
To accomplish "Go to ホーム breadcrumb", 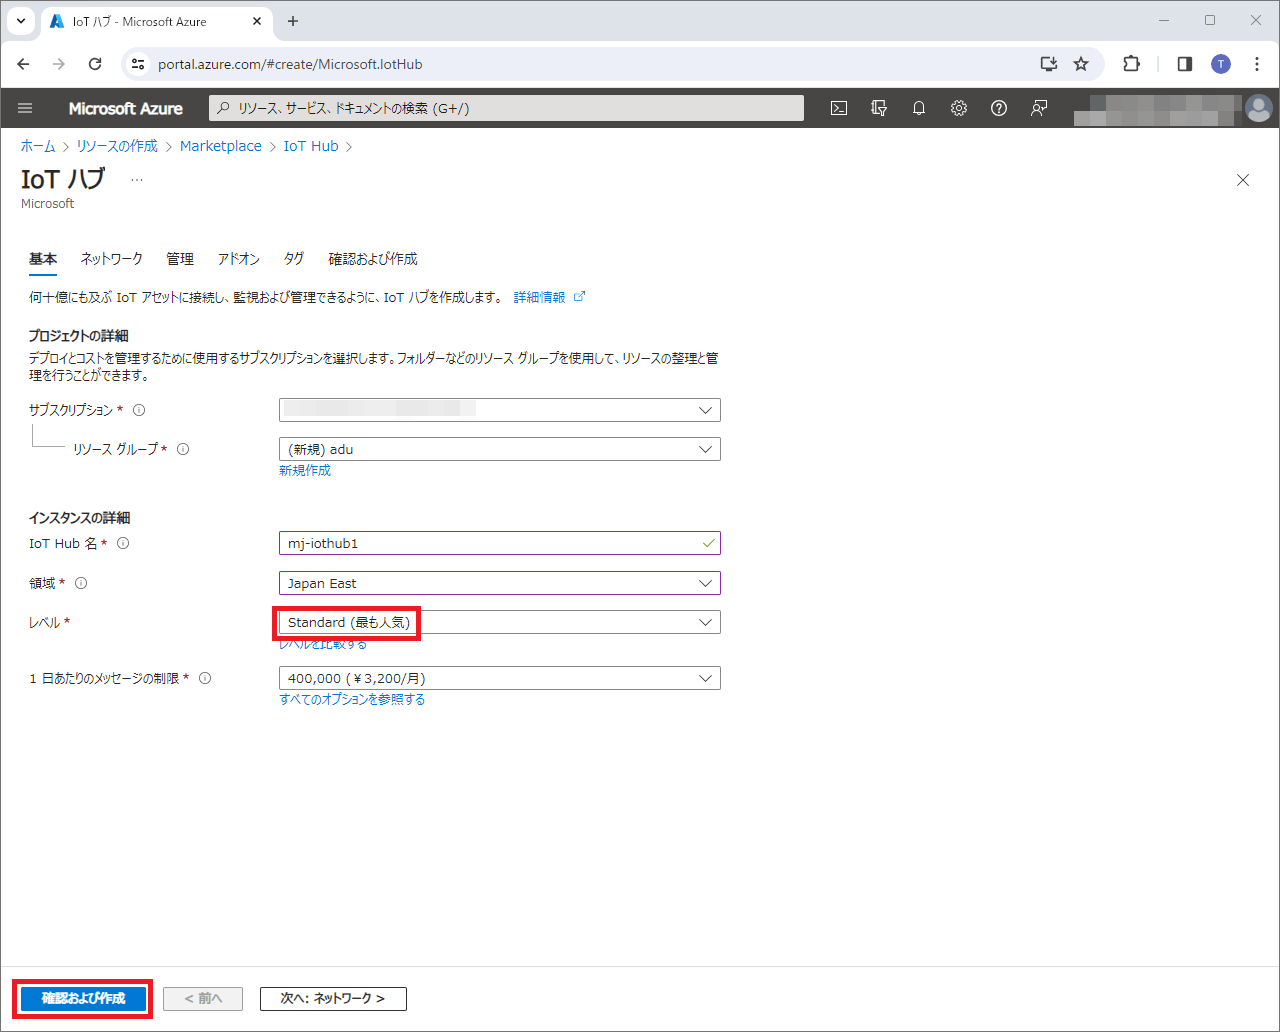I will coord(38,146).
